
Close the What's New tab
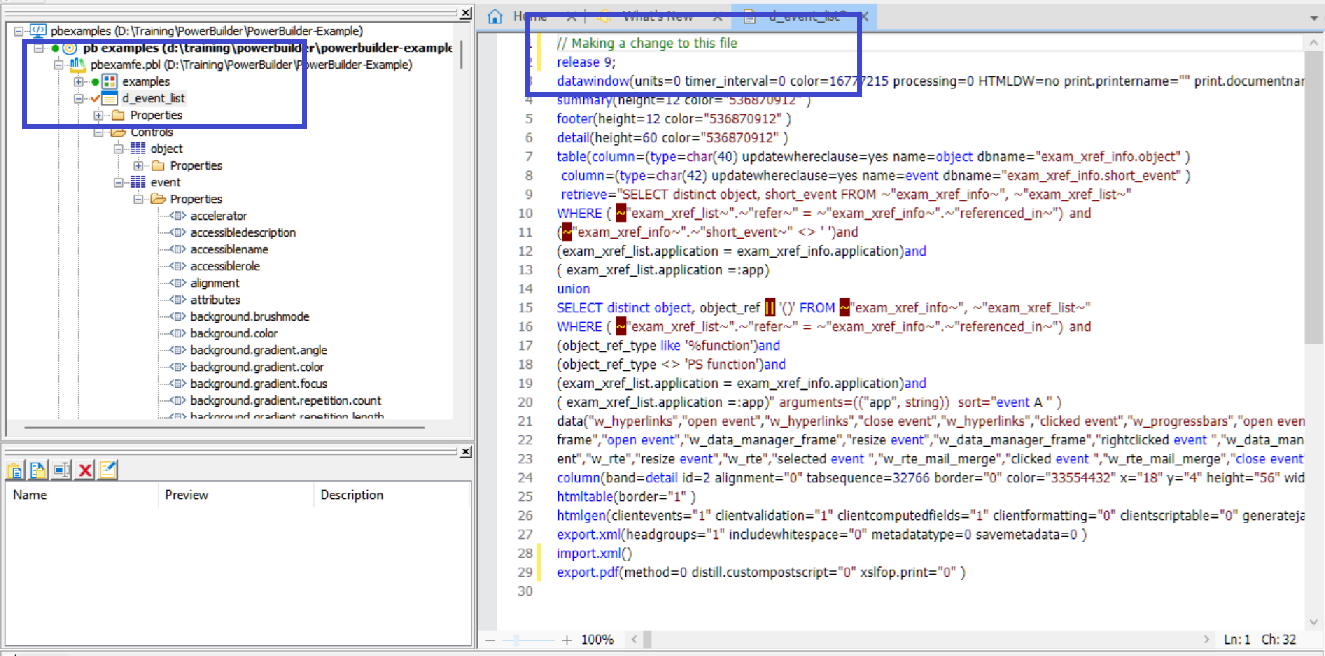pos(717,16)
